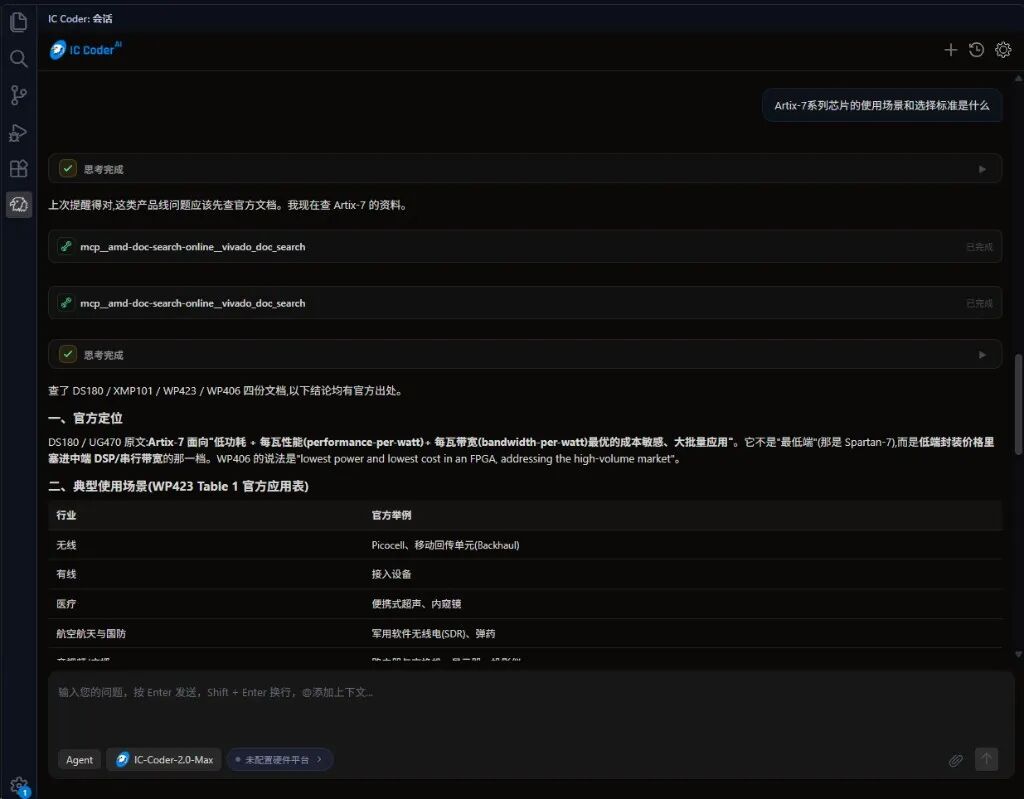Click the 无线 table cell
Screen dimensions: 1024x799
(x=66, y=545)
